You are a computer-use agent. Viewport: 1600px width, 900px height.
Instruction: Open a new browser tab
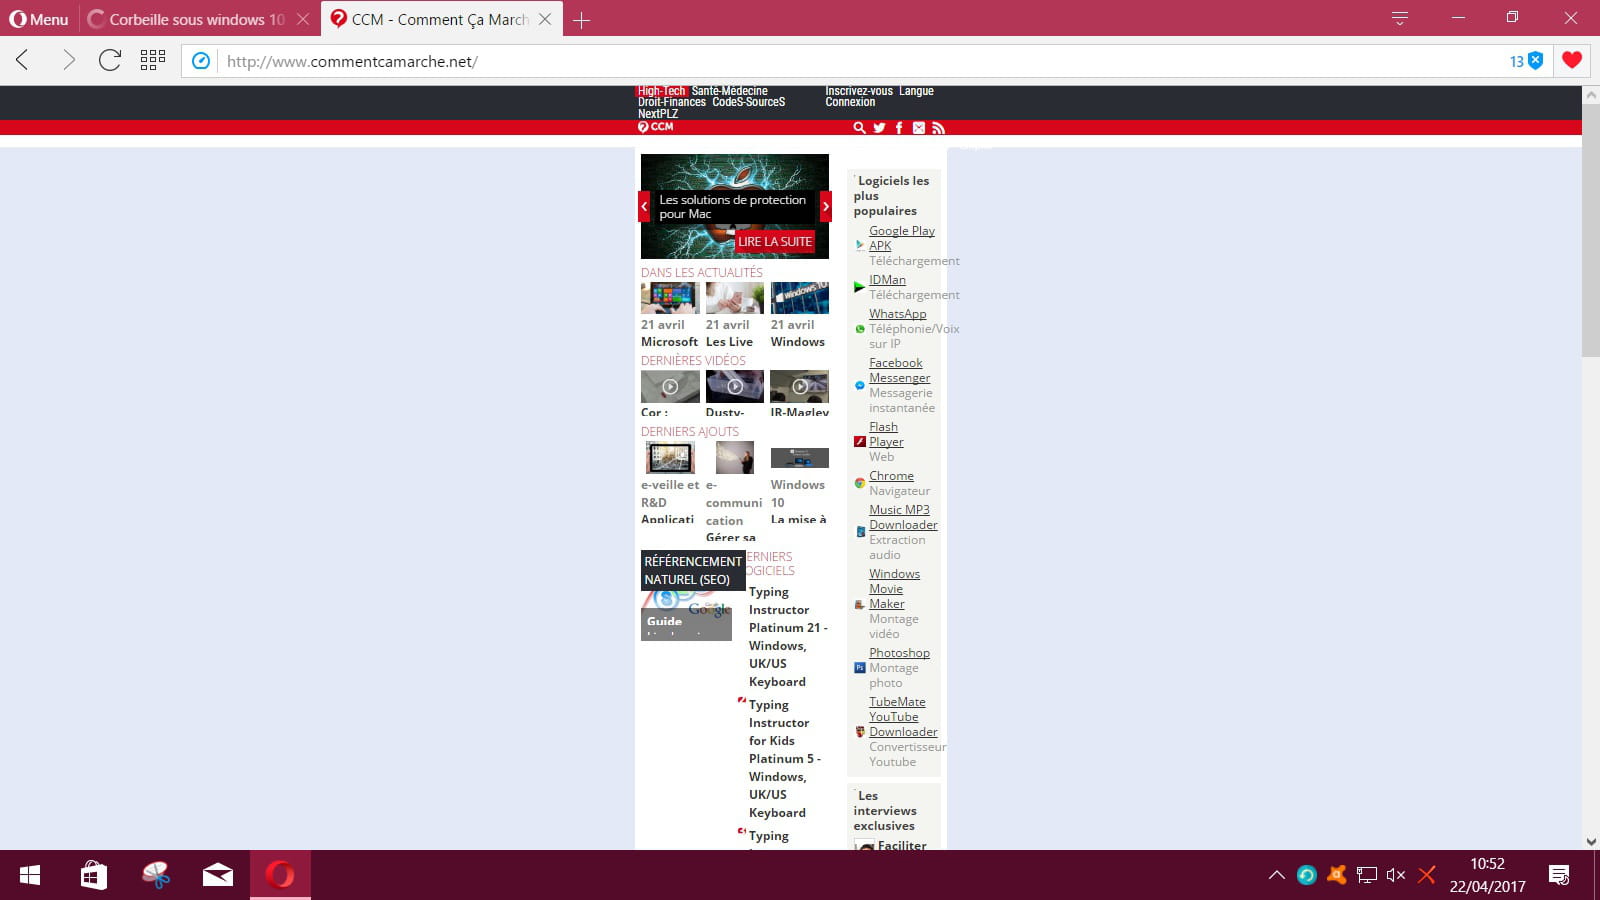[x=581, y=19]
